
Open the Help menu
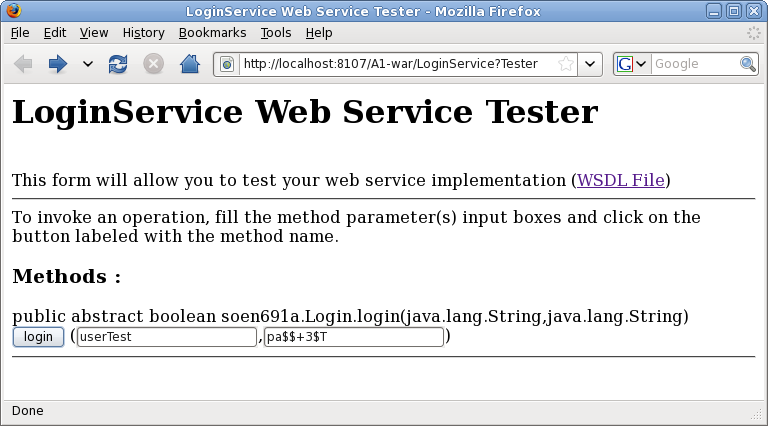[319, 33]
